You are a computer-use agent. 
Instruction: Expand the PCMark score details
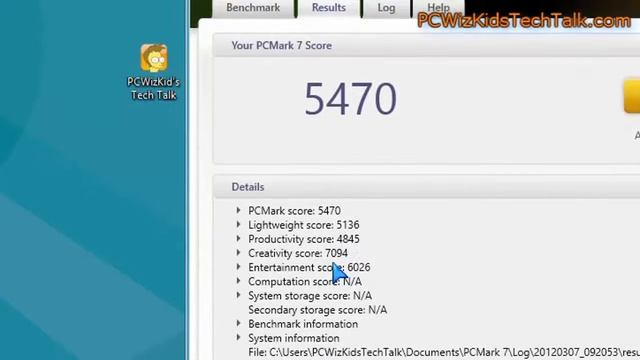pos(238,211)
